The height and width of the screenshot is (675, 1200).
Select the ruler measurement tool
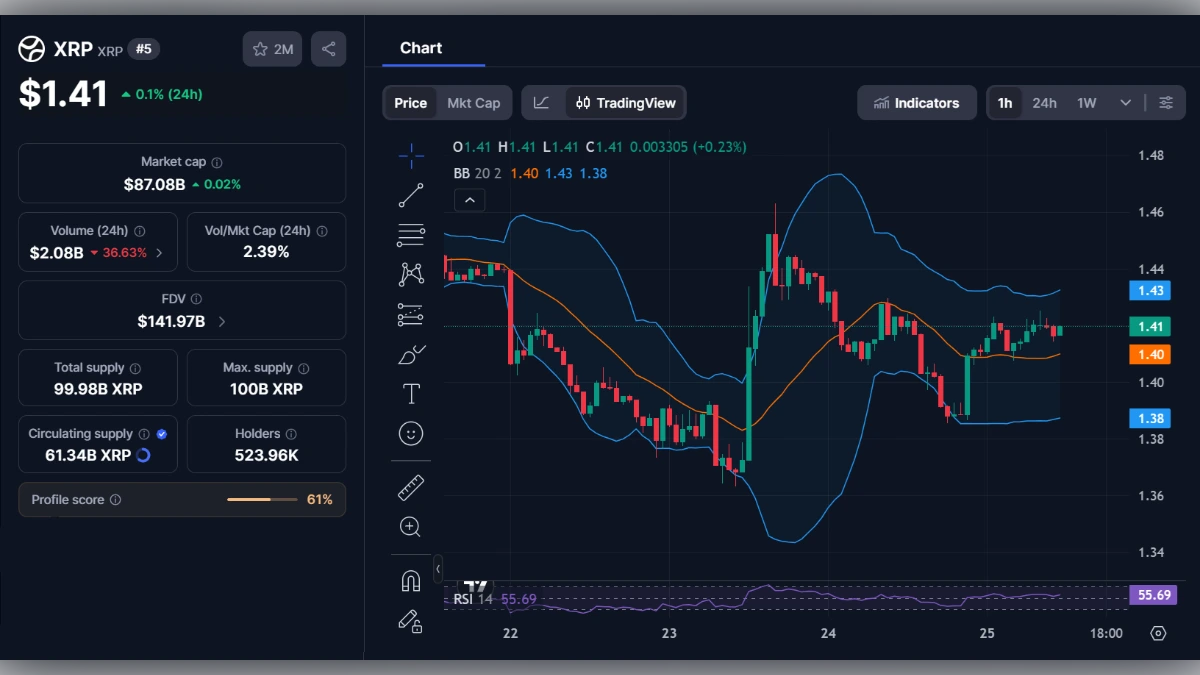tap(410, 487)
